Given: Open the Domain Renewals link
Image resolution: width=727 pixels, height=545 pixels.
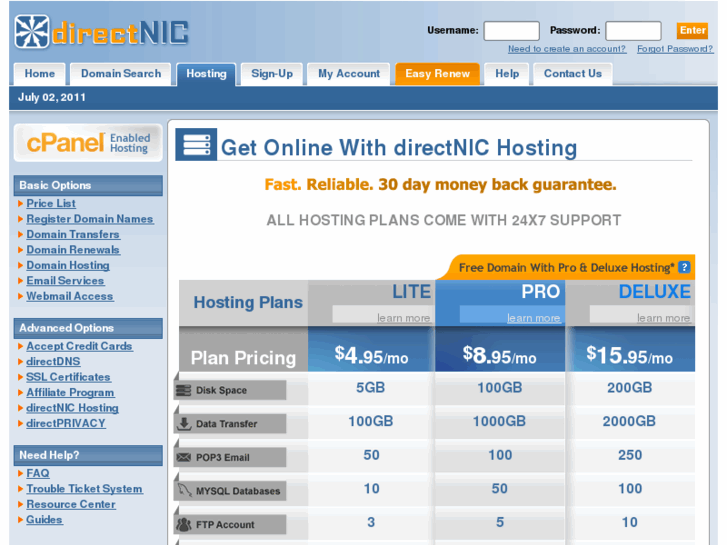Looking at the screenshot, I should pyautogui.click(x=73, y=250).
